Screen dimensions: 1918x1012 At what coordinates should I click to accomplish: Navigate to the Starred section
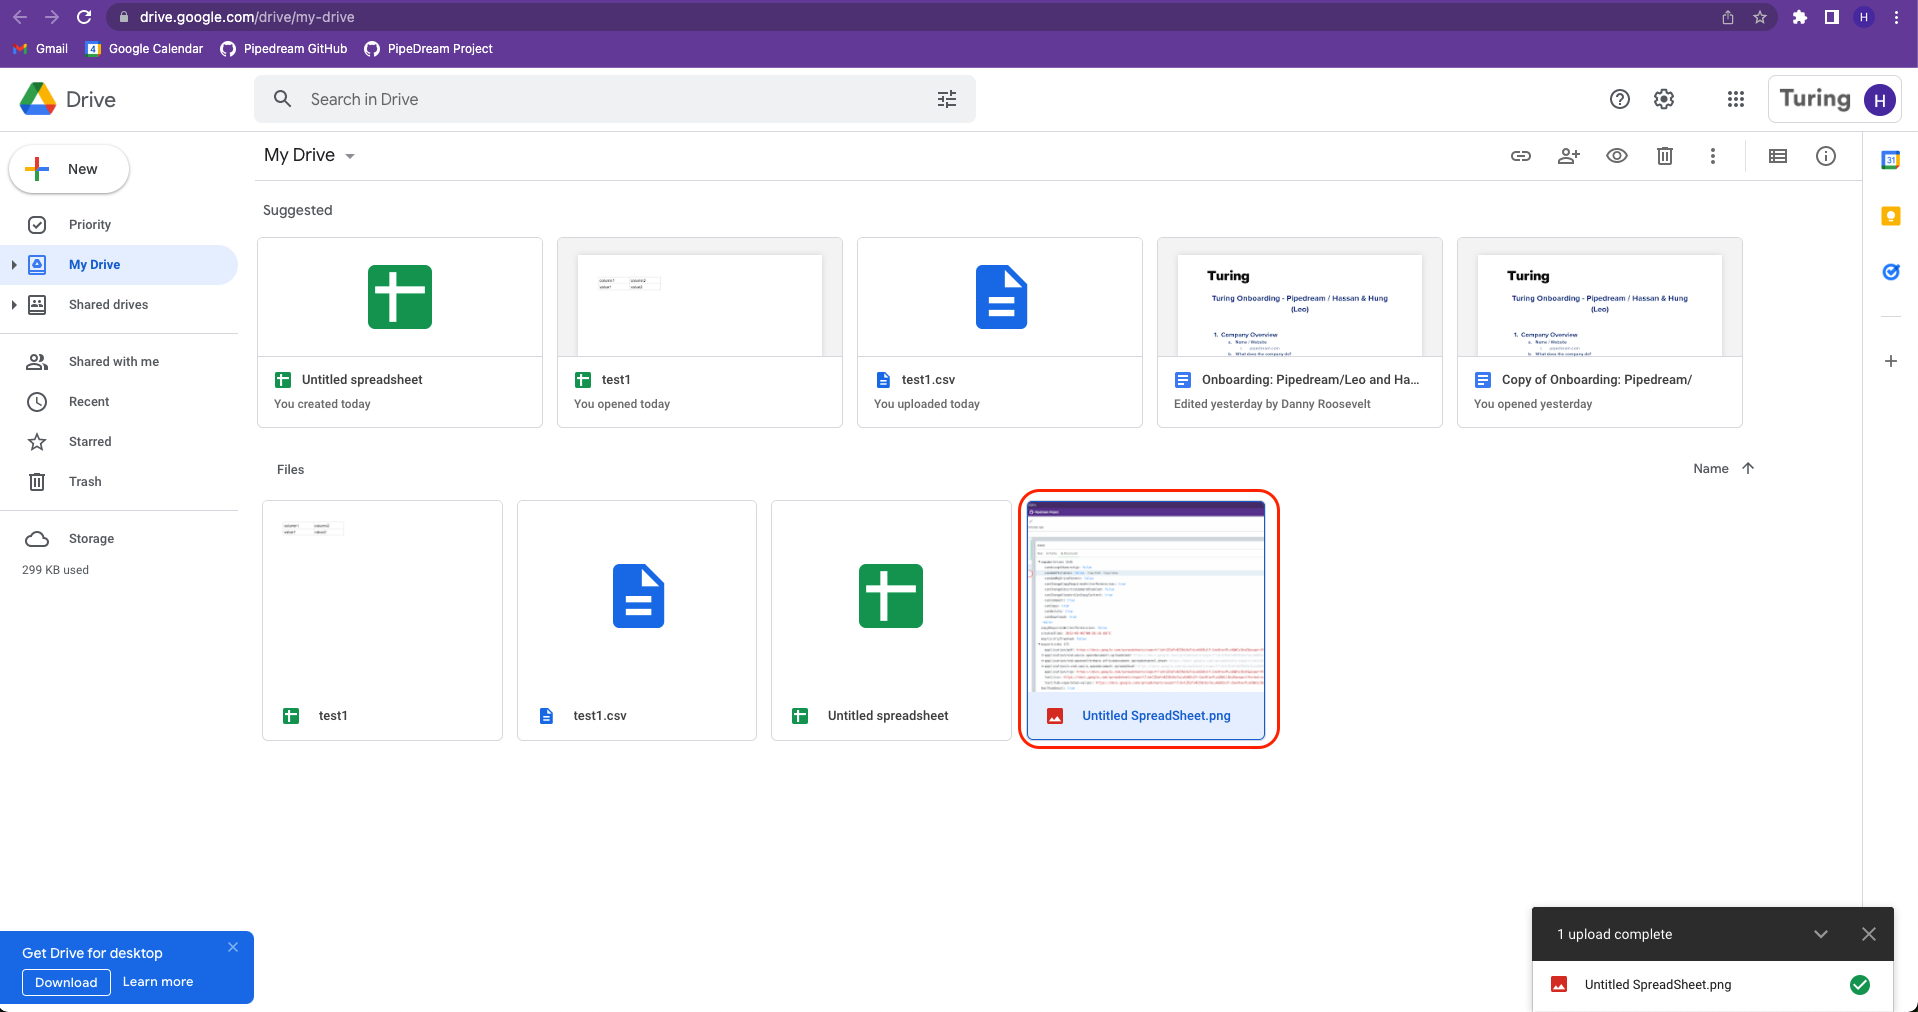tap(91, 441)
